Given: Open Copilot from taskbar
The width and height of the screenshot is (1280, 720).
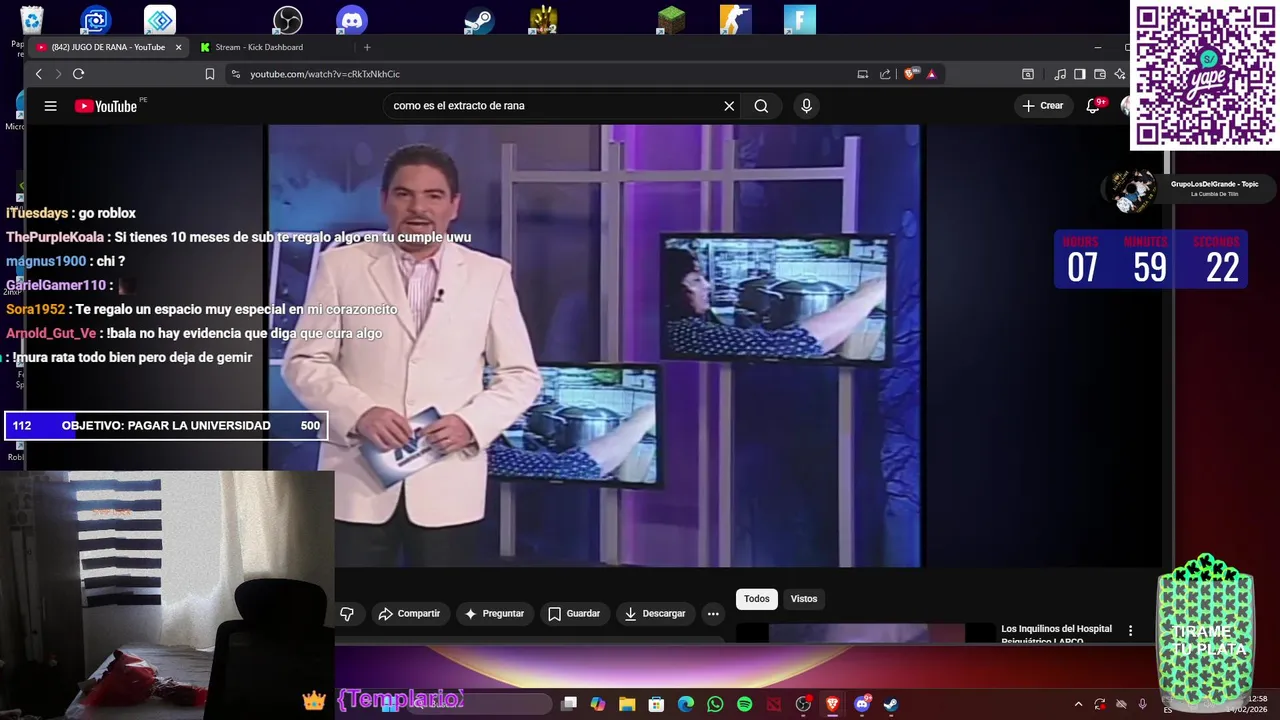Looking at the screenshot, I should (x=598, y=704).
